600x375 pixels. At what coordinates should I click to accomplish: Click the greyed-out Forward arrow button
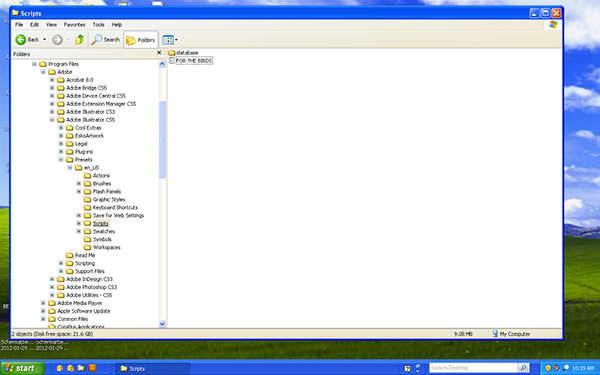coord(57,39)
